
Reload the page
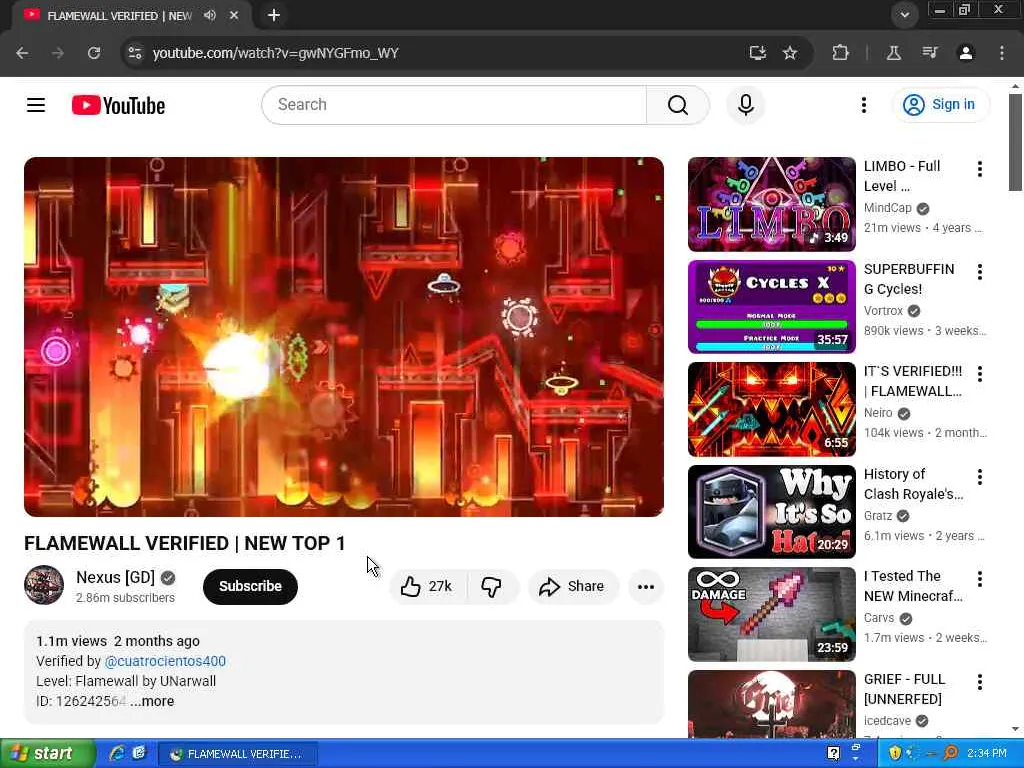tap(94, 53)
